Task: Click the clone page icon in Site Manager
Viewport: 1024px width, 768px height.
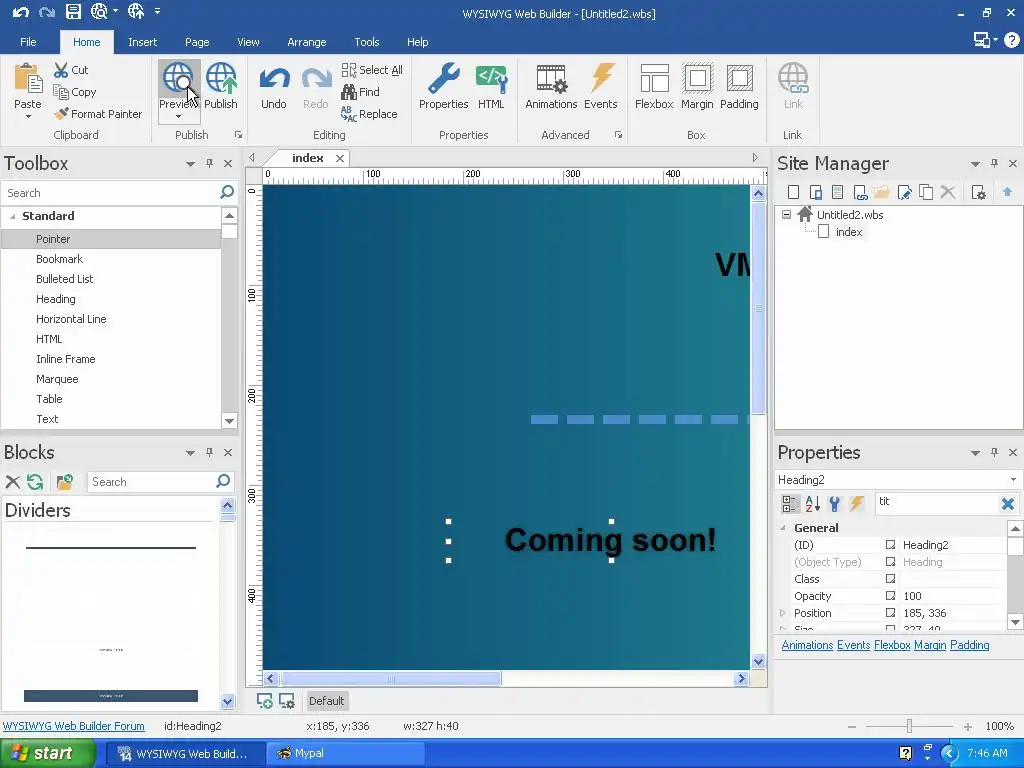Action: [x=926, y=192]
